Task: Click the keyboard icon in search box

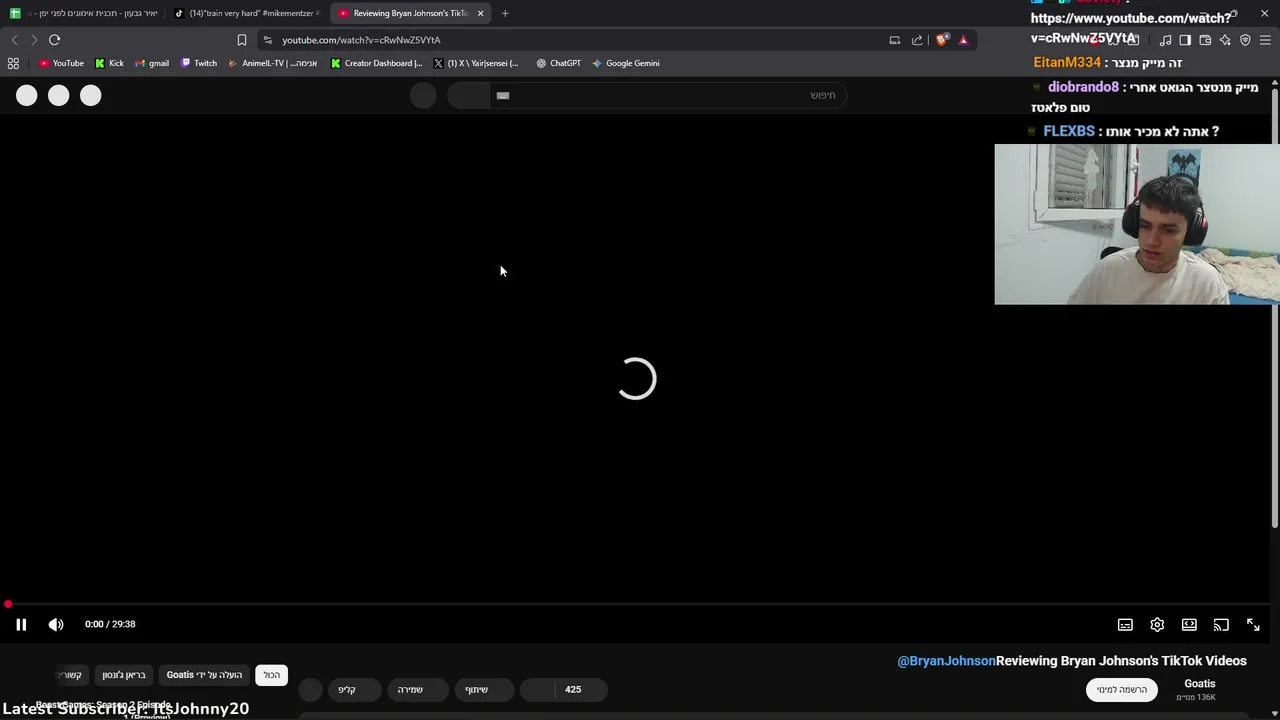Action: coord(503,95)
